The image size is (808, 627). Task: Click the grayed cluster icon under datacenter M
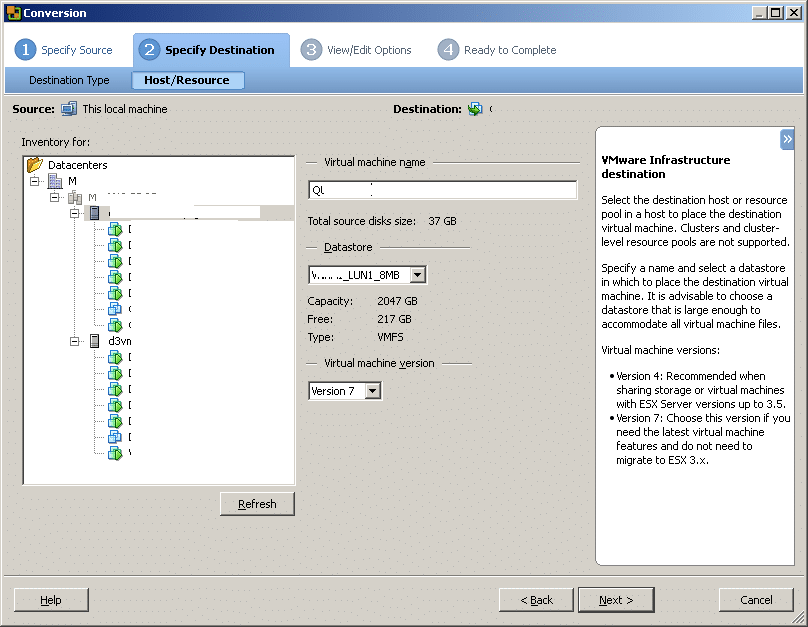pos(75,197)
